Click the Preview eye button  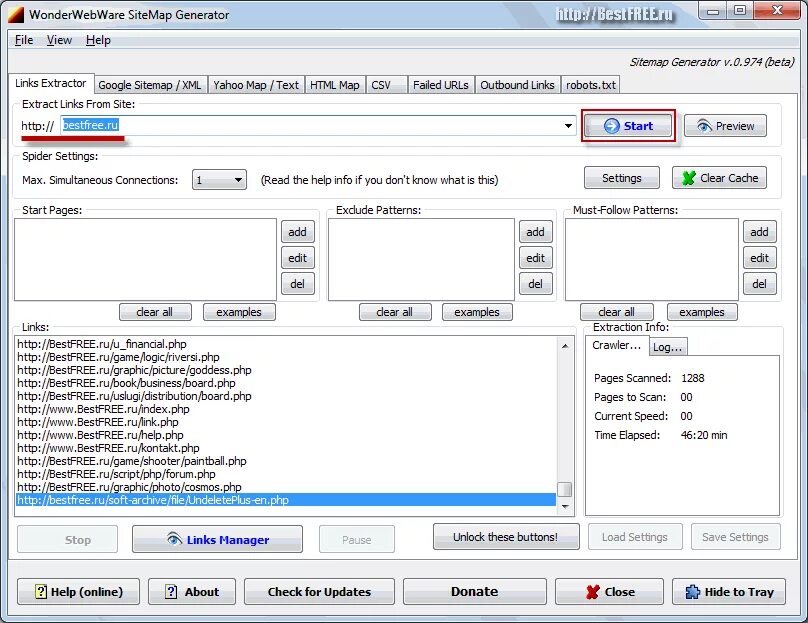coord(725,126)
